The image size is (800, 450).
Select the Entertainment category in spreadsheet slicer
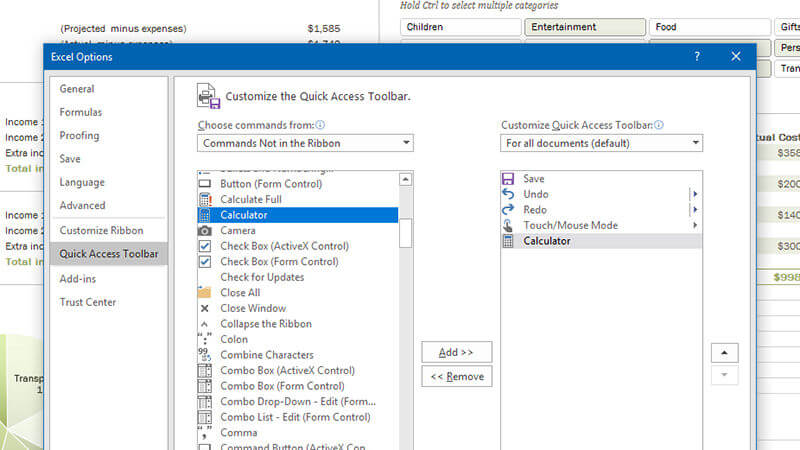point(585,27)
